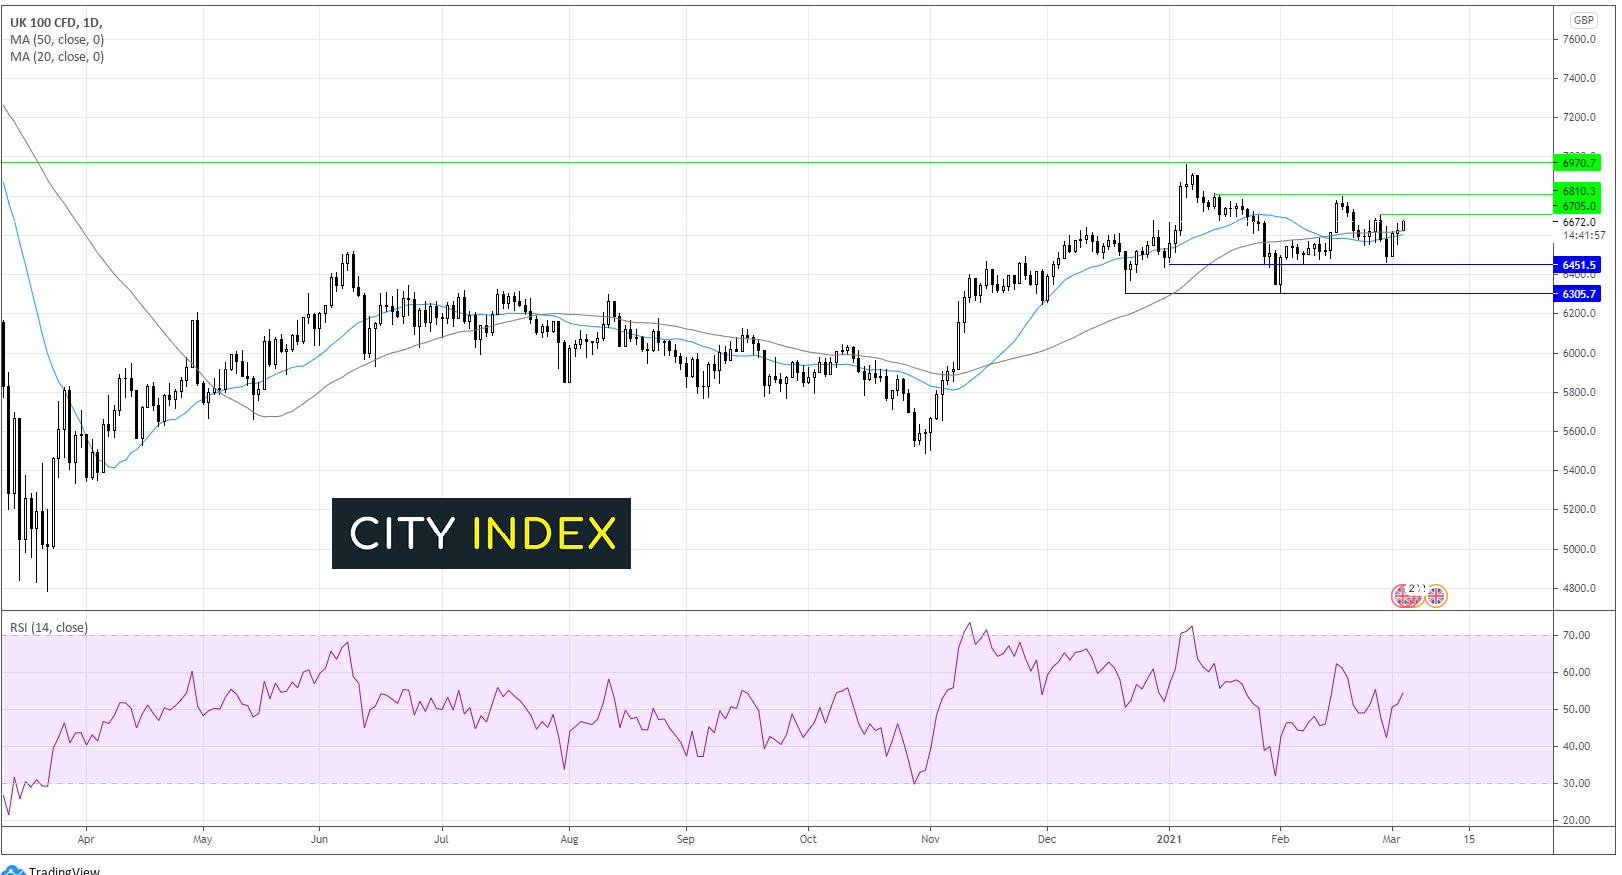Click the Jun label on time axis
Image resolution: width=1622 pixels, height=875 pixels.
[x=319, y=839]
